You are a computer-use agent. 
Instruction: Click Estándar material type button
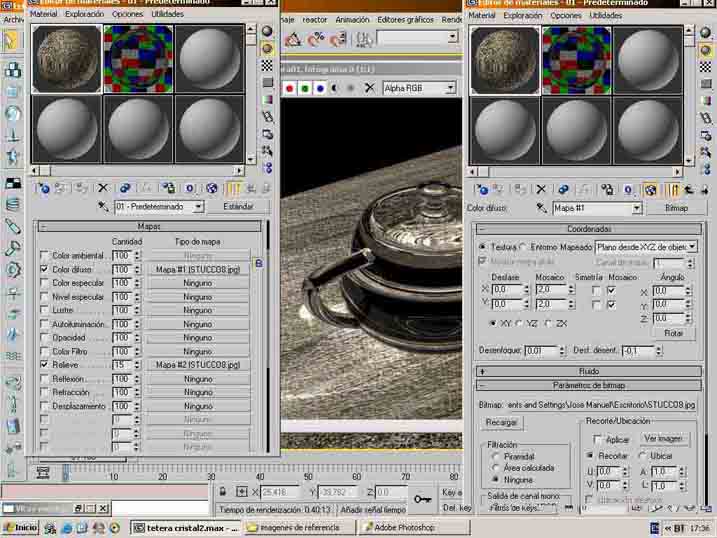238,207
